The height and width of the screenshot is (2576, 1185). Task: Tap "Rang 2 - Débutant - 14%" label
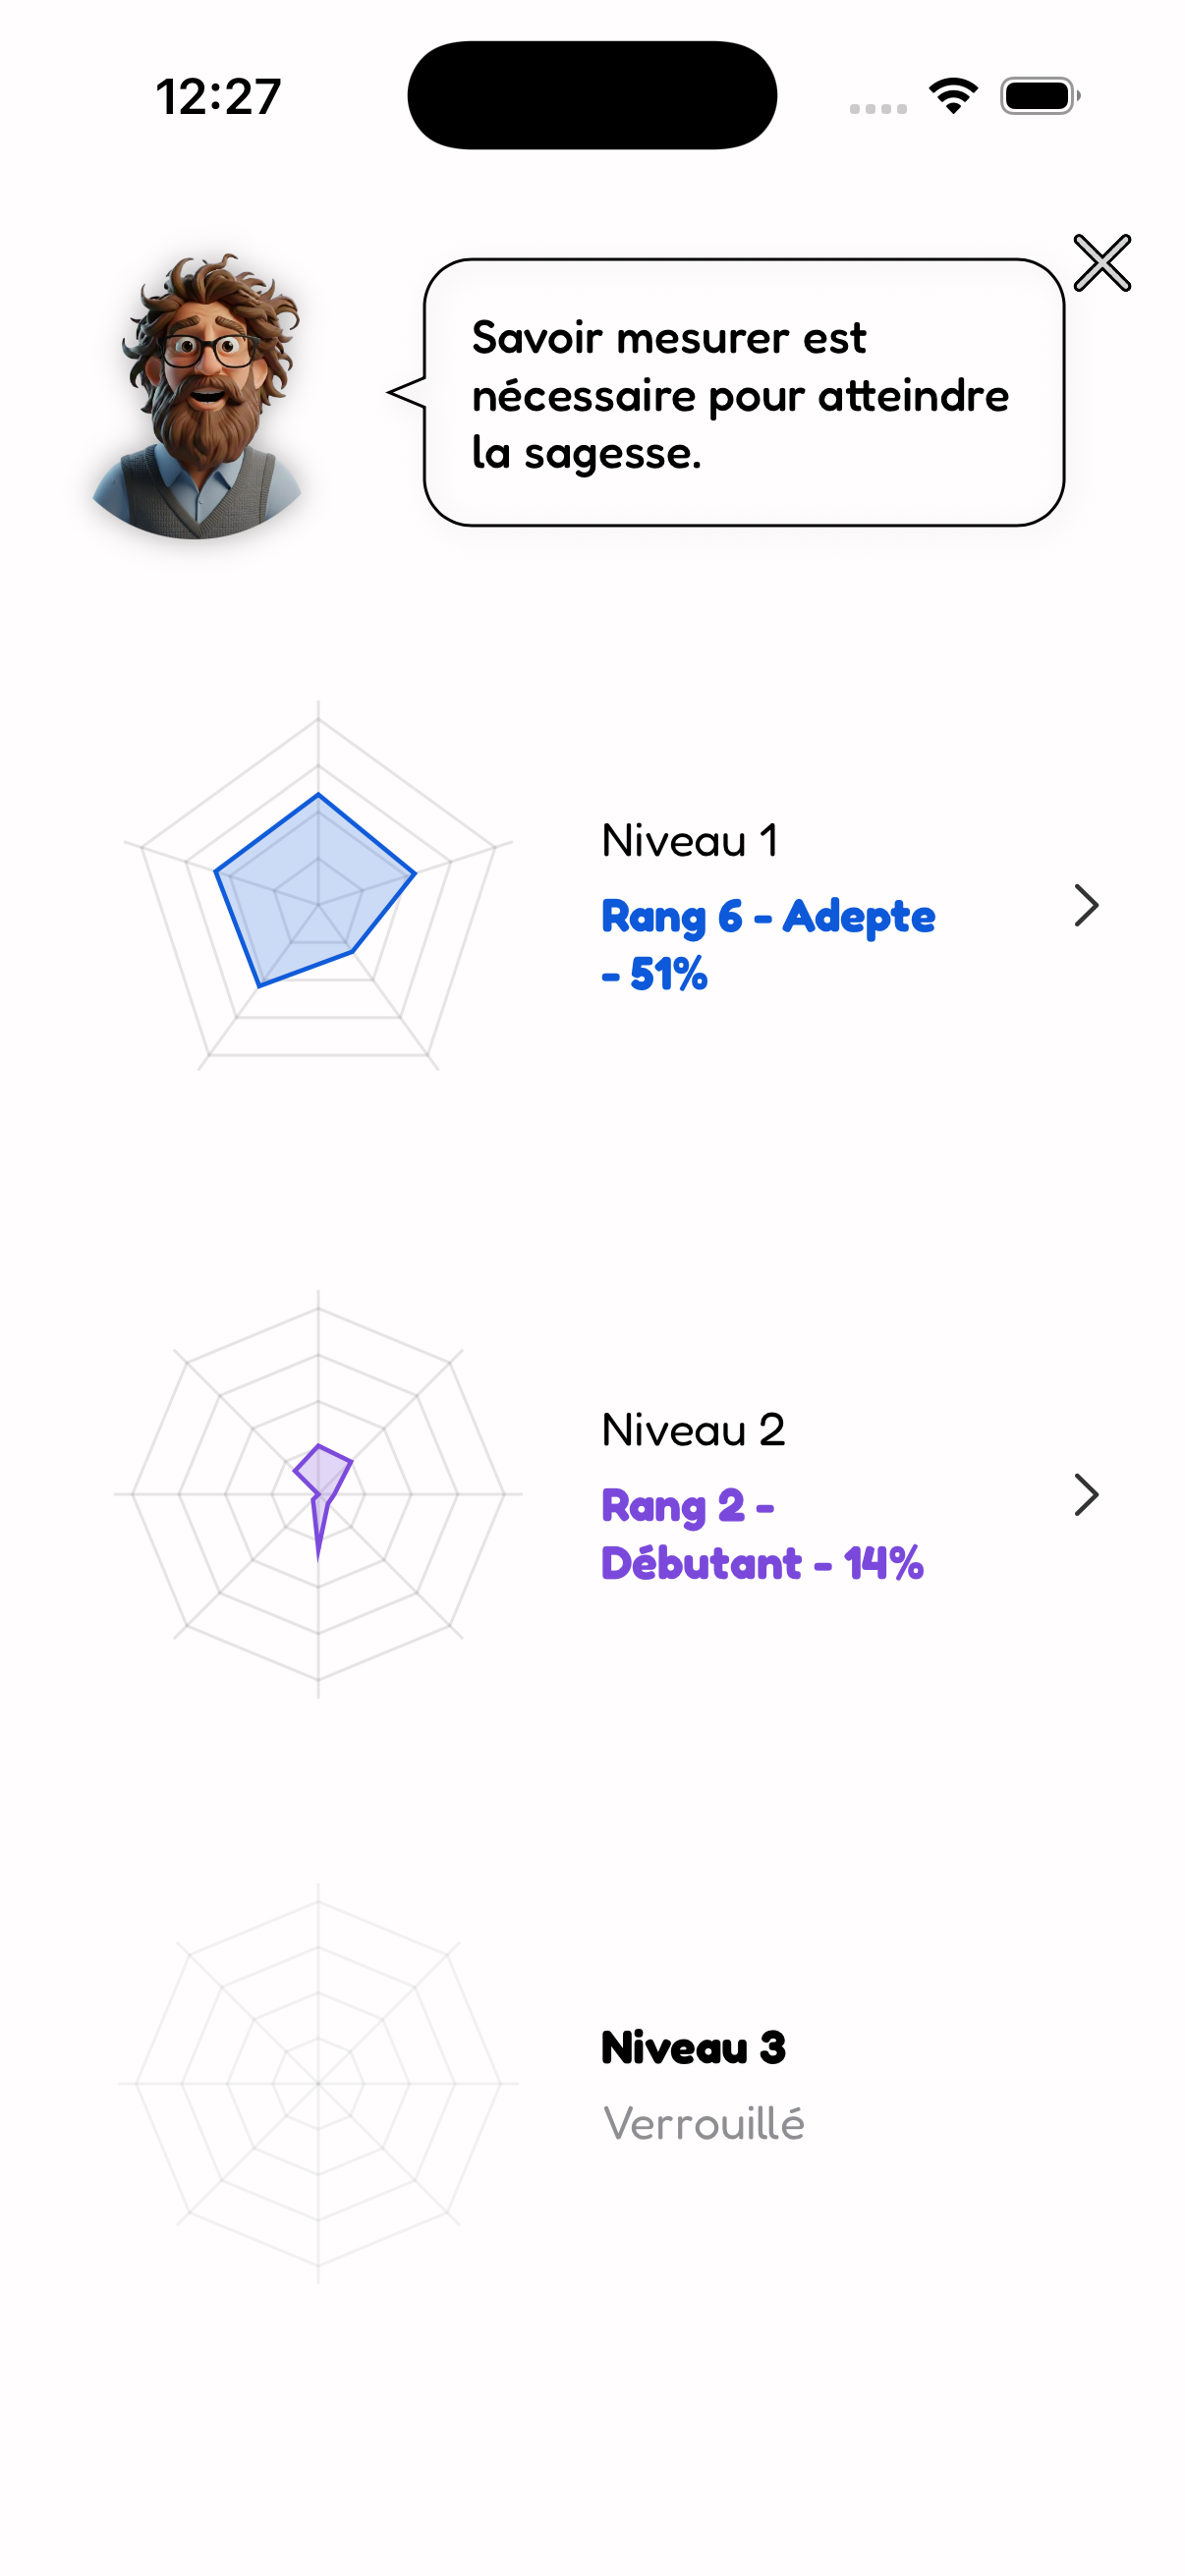point(761,1534)
